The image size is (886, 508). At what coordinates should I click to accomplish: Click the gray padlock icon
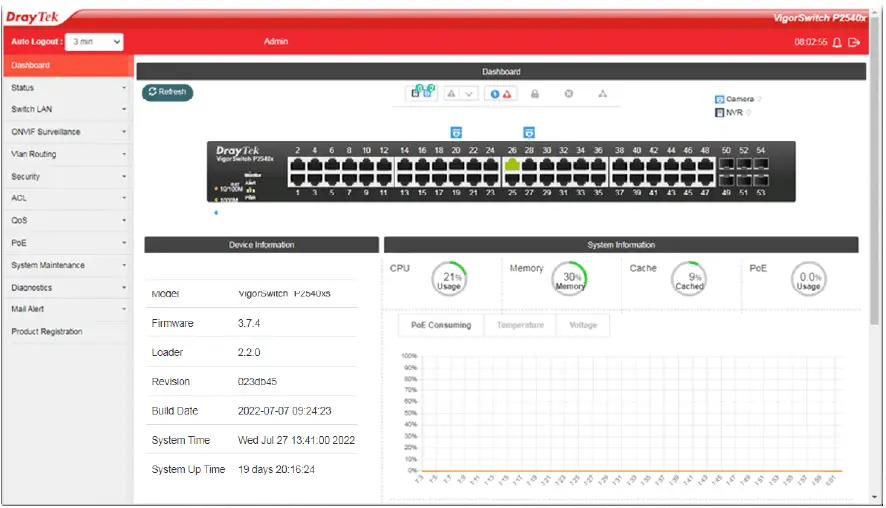click(535, 94)
